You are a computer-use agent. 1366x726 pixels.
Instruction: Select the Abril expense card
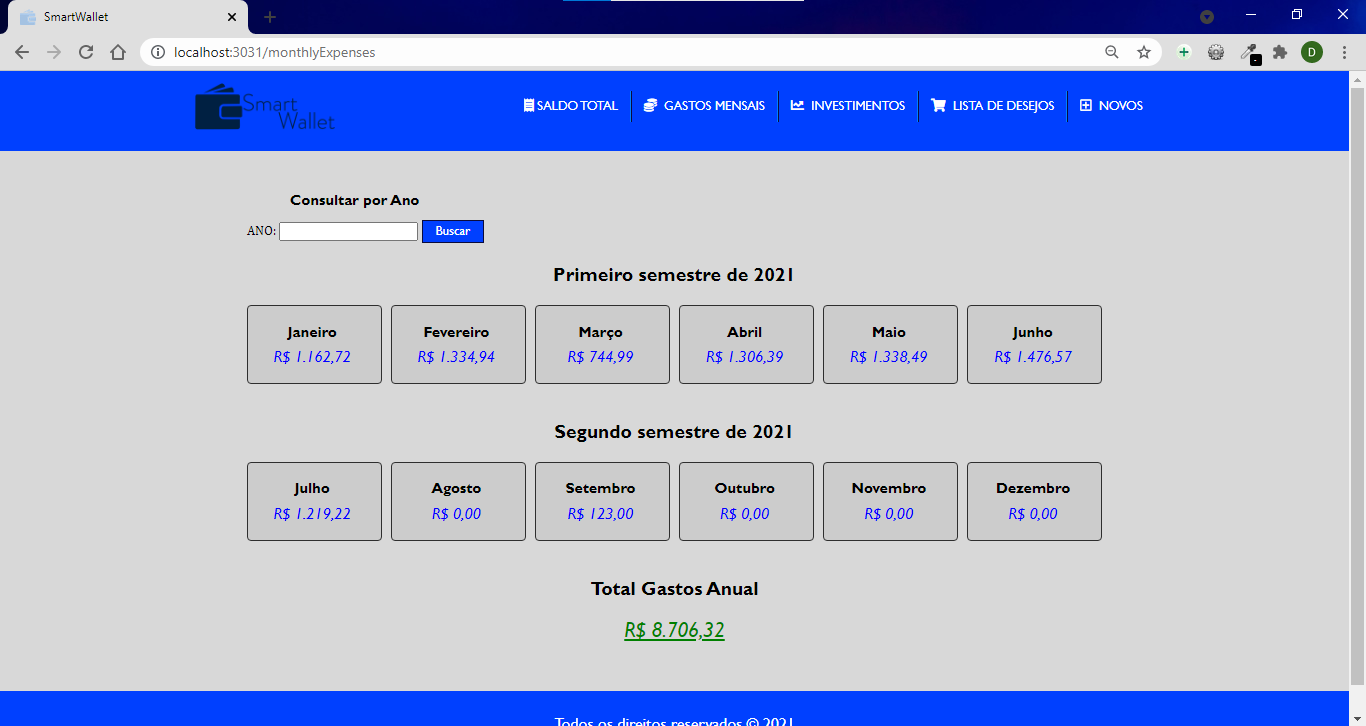tap(746, 344)
